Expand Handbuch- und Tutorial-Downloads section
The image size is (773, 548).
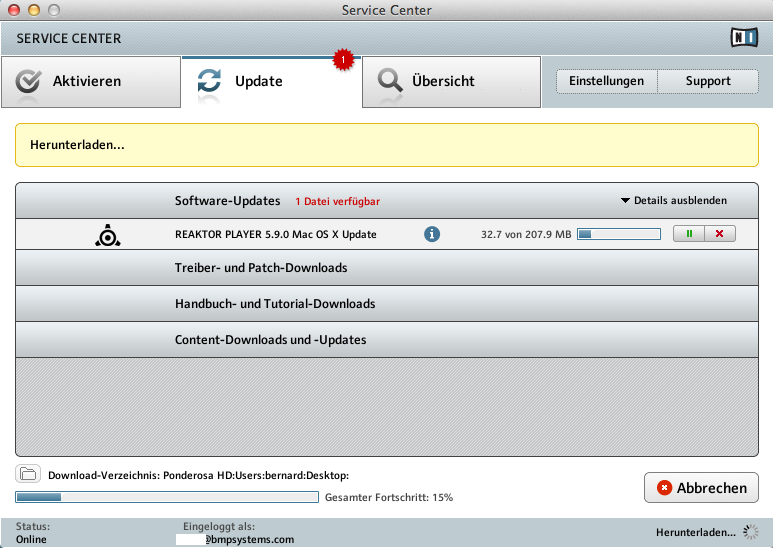(x=386, y=304)
